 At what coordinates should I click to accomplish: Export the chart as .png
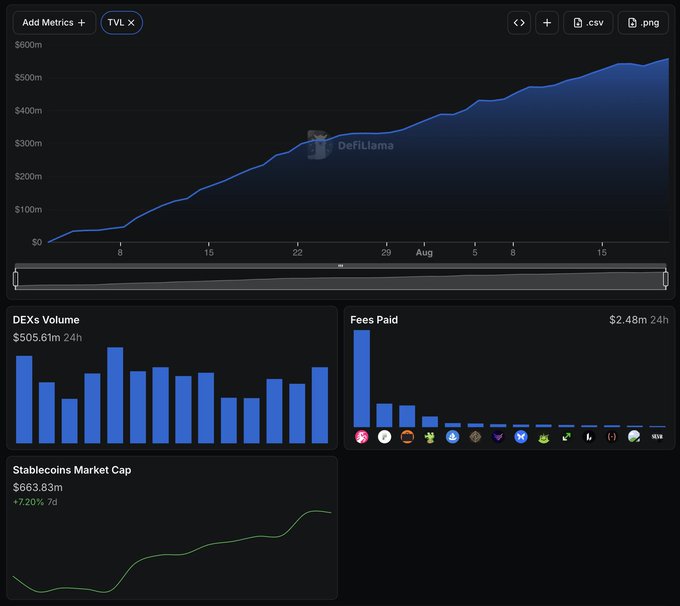tap(643, 23)
